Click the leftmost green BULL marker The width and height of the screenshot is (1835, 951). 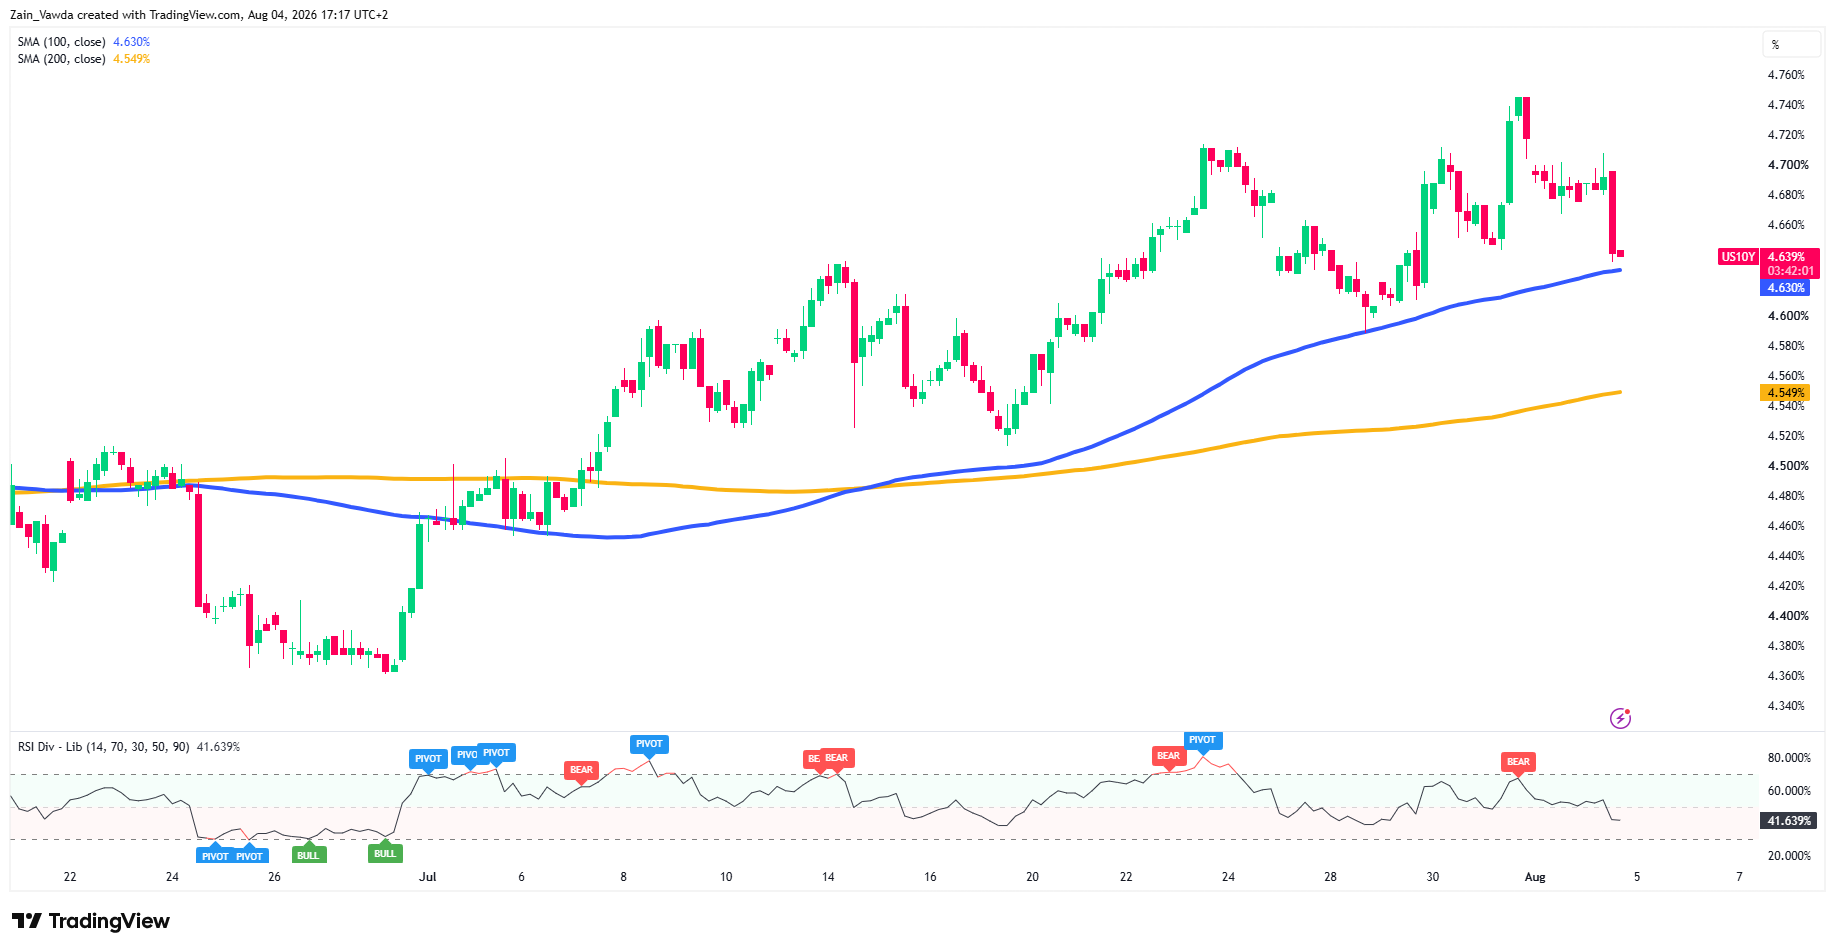point(308,855)
